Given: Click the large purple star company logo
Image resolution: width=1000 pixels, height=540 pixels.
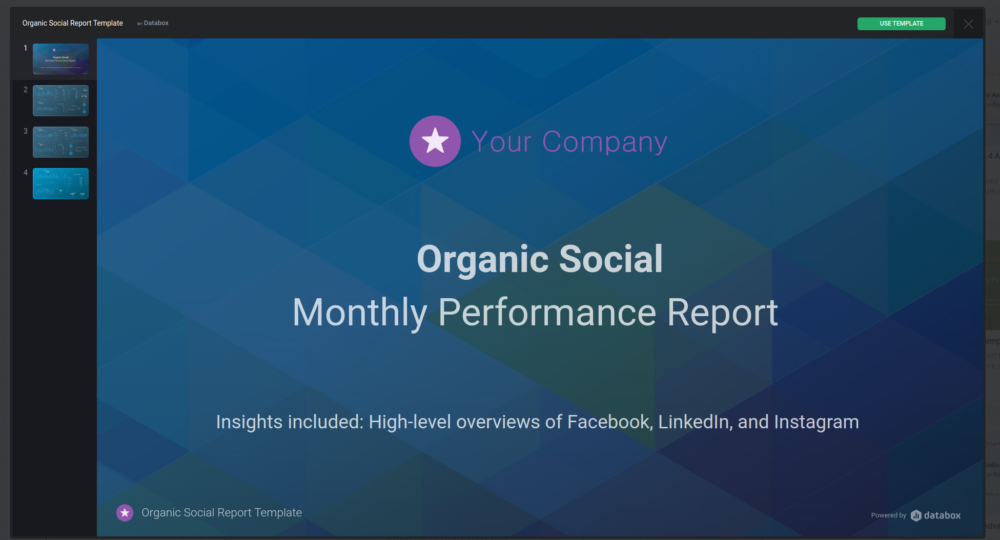Looking at the screenshot, I should (435, 141).
